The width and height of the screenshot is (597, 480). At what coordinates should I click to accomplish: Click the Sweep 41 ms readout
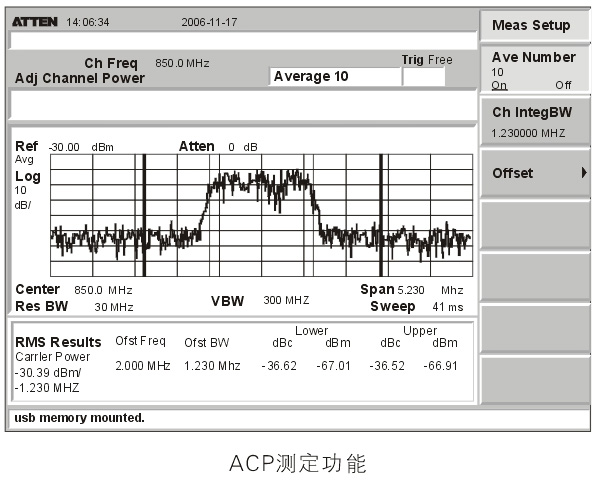pyautogui.click(x=417, y=306)
